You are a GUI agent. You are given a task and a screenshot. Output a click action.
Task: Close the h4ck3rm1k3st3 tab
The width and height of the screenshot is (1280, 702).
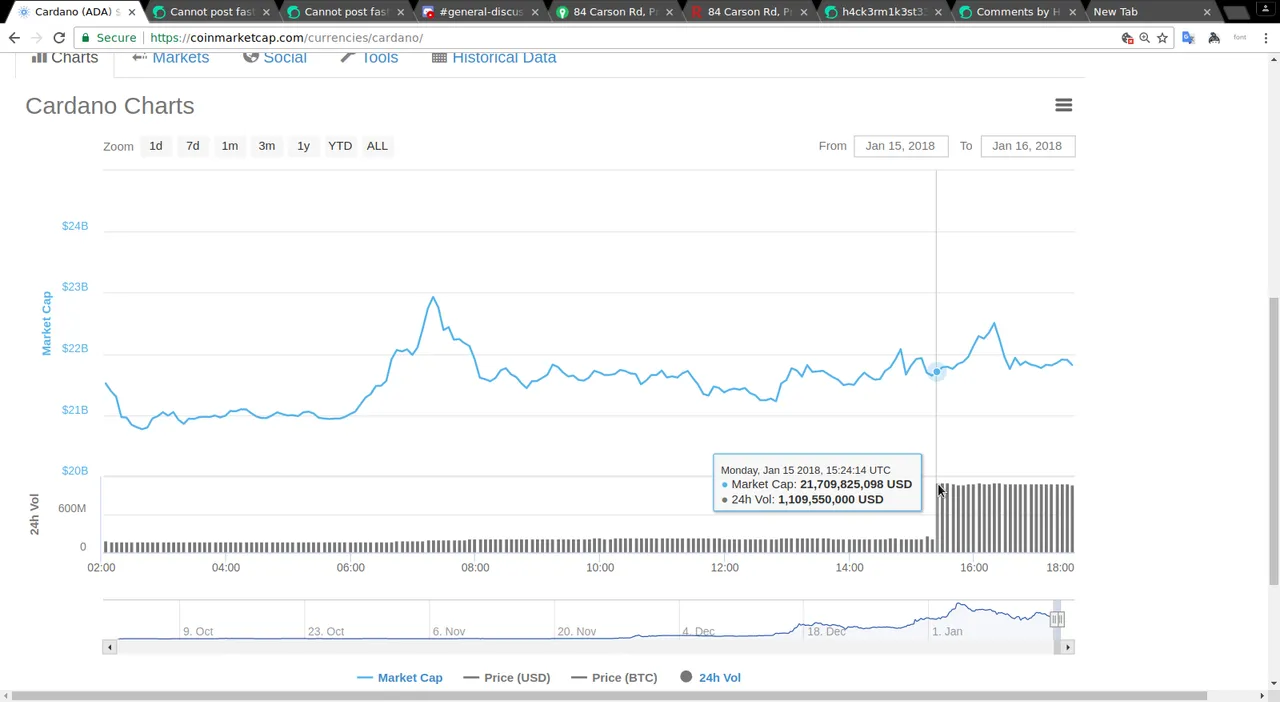pyautogui.click(x=938, y=12)
